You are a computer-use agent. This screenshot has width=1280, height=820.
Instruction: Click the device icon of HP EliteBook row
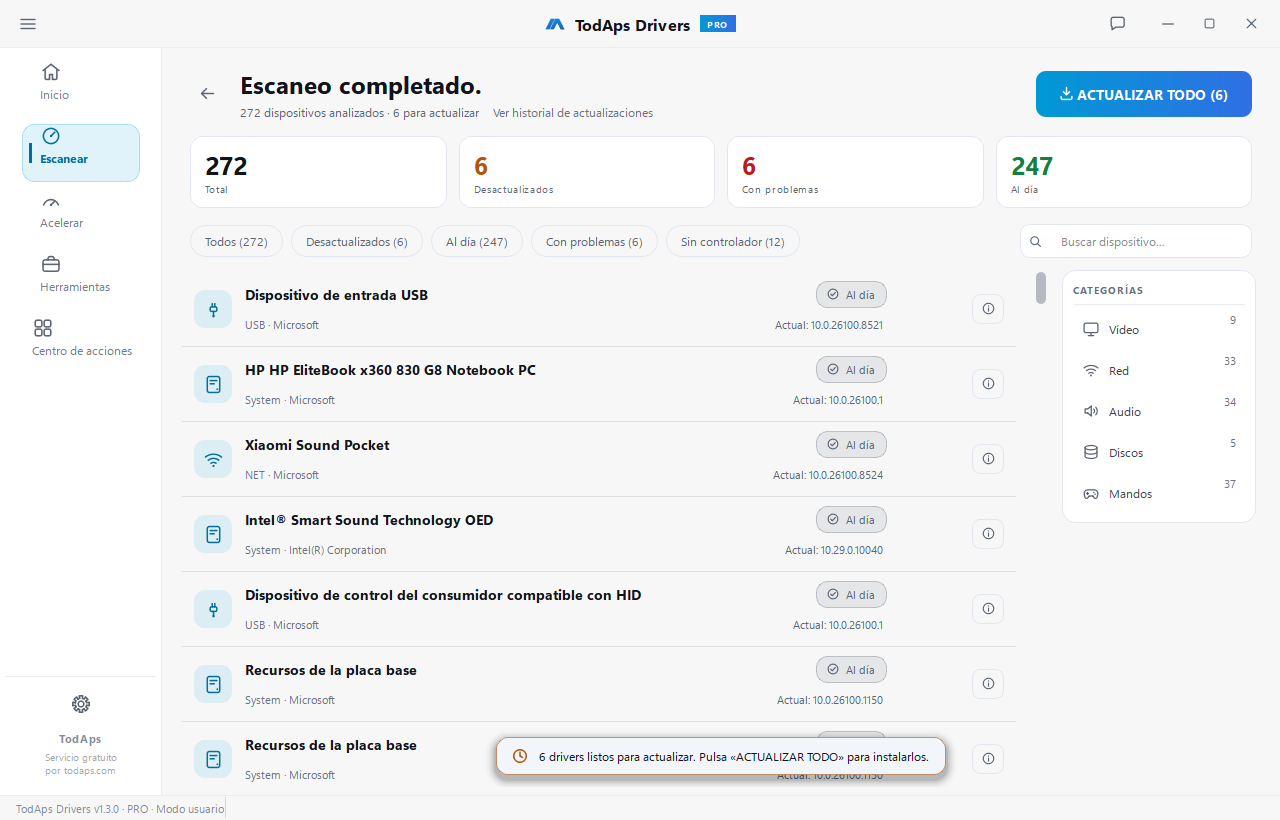(213, 385)
